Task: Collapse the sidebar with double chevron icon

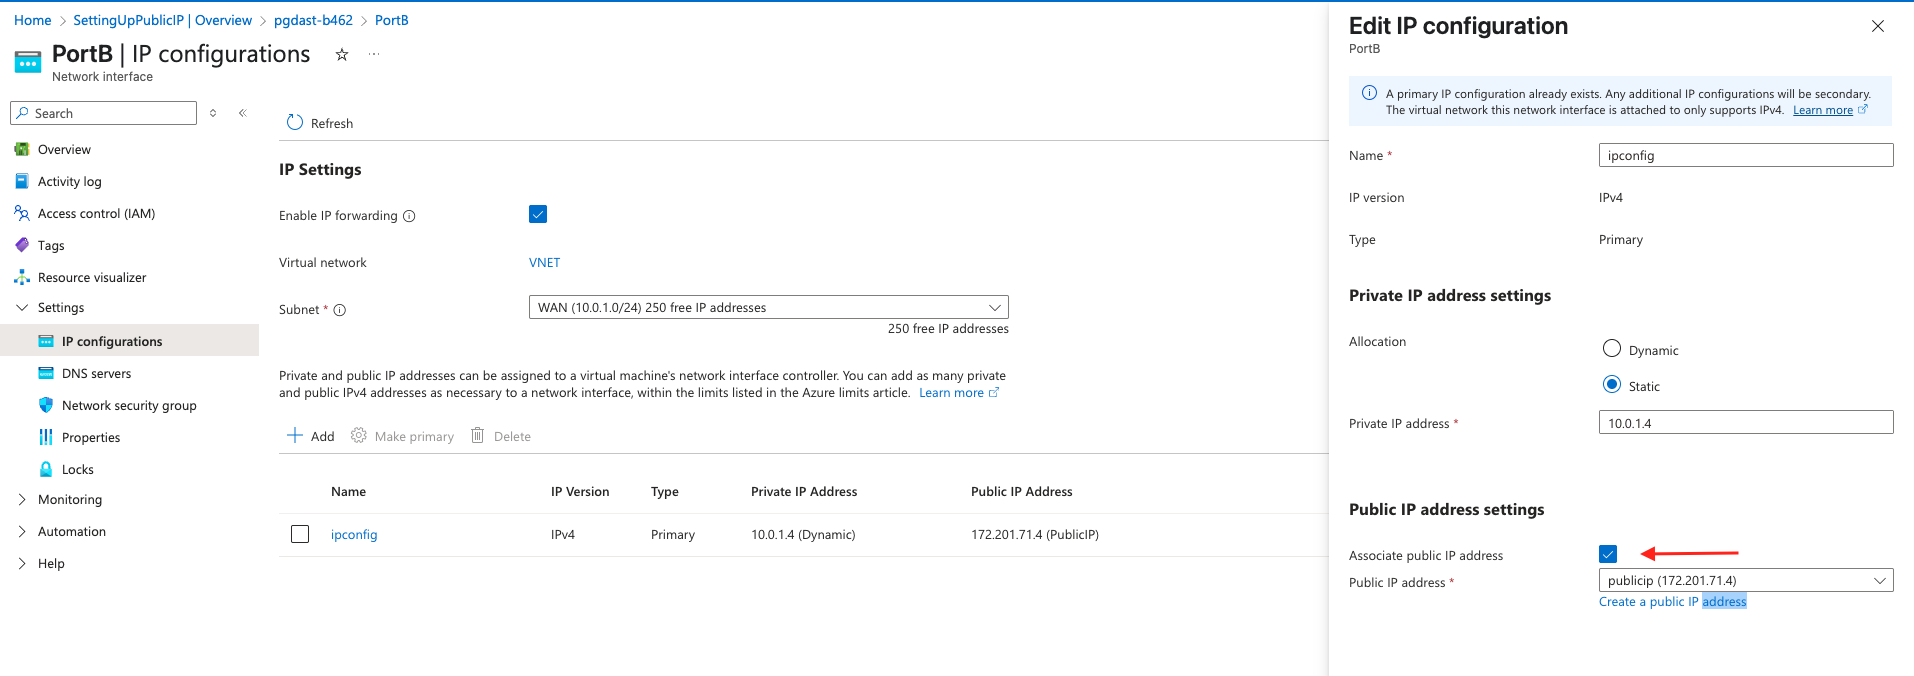Action: [x=243, y=113]
